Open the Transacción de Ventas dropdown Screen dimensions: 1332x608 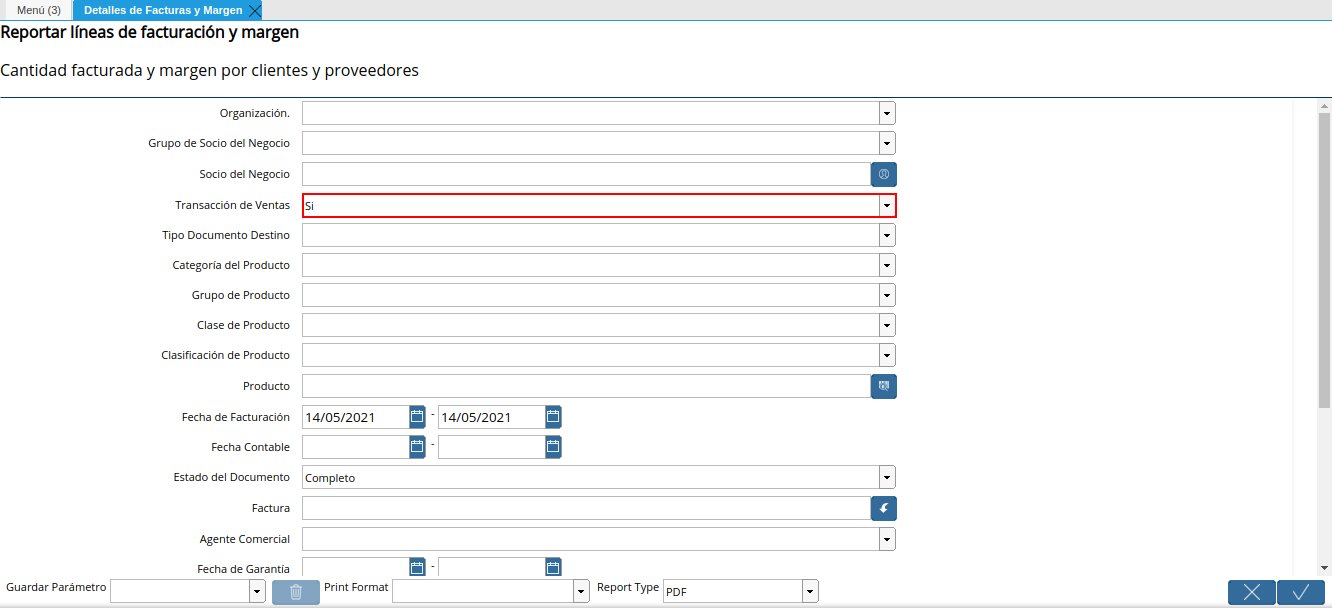887,205
